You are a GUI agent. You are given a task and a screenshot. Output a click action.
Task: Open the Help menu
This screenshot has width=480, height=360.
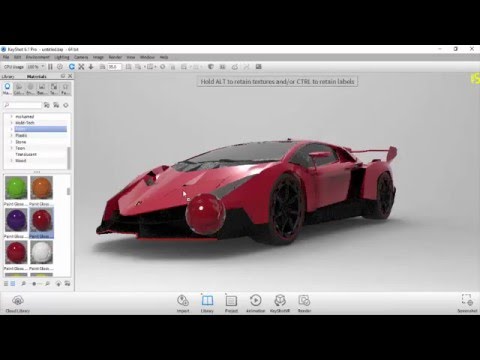pyautogui.click(x=164, y=57)
